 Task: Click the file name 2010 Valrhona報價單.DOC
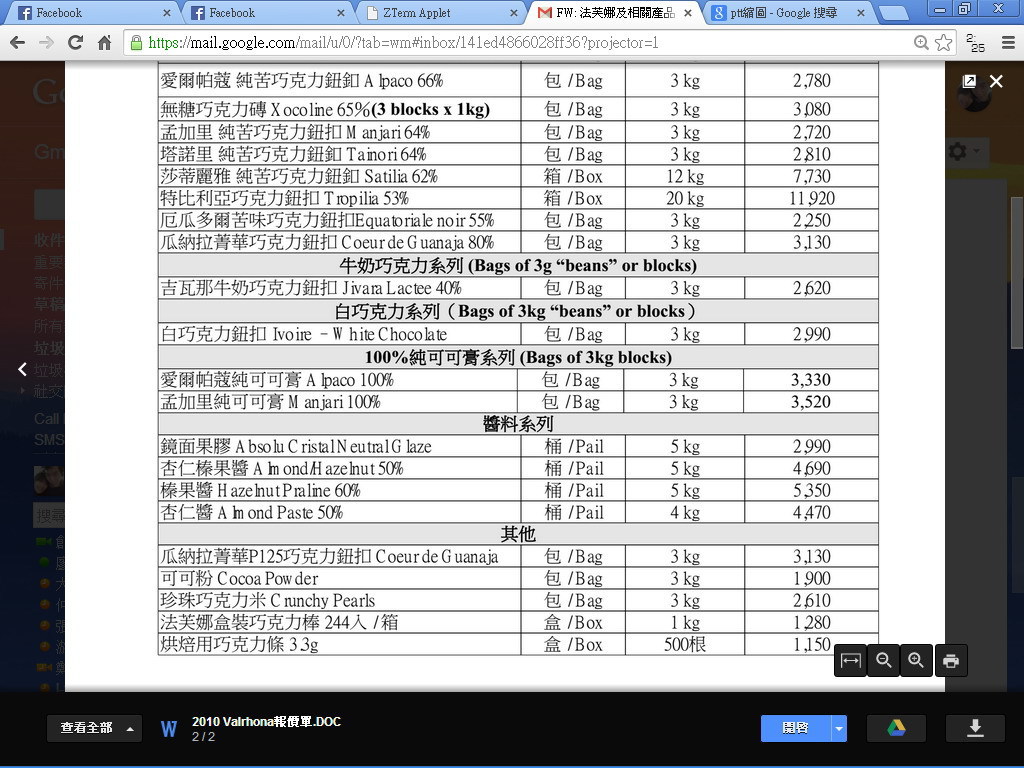(x=266, y=722)
